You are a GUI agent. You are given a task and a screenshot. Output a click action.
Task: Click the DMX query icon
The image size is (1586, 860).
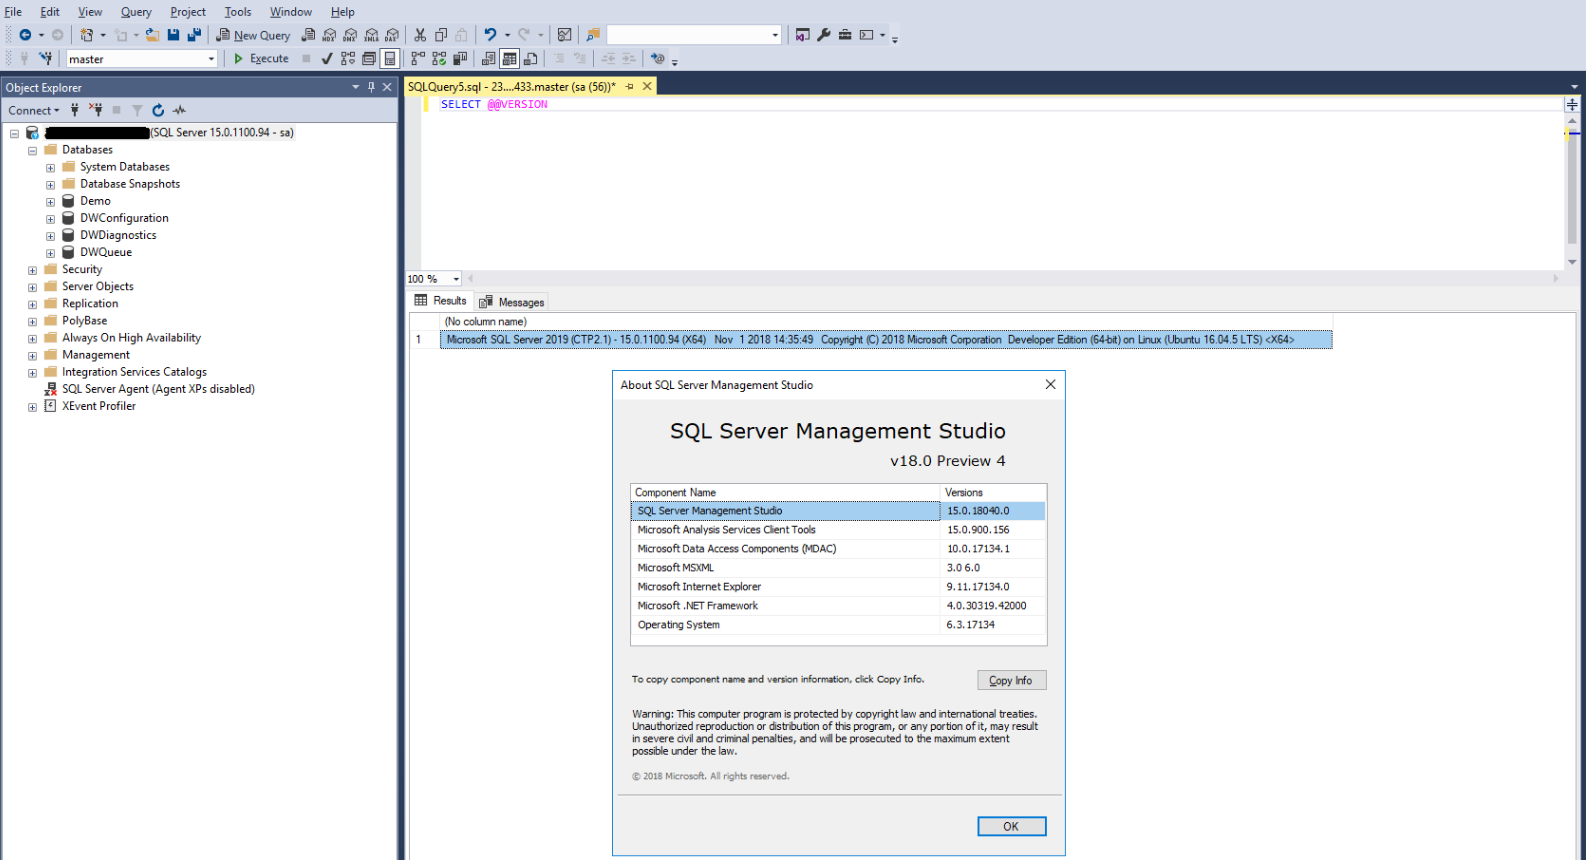pyautogui.click(x=350, y=35)
